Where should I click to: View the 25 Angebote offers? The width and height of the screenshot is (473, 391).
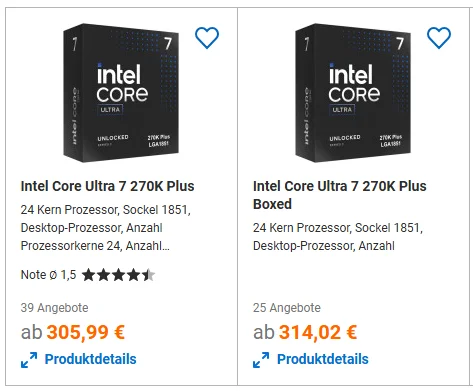tap(287, 308)
